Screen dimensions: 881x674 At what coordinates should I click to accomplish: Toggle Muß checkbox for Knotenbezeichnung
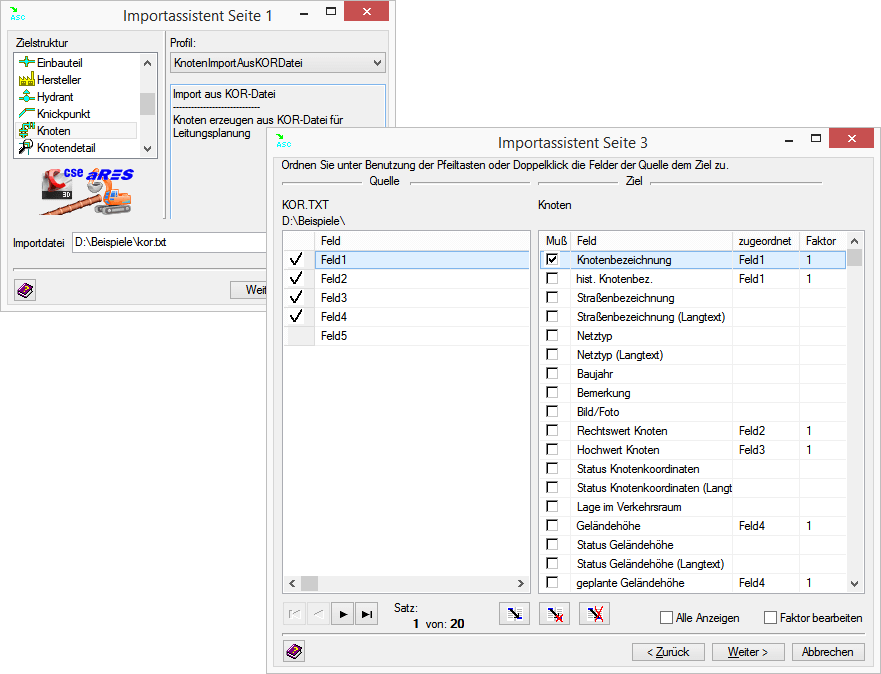[552, 260]
